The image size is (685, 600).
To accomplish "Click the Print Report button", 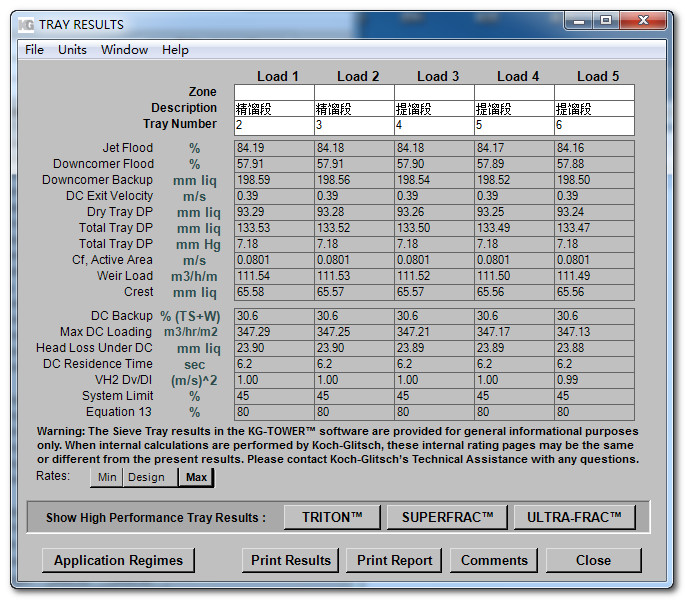I will 394,560.
